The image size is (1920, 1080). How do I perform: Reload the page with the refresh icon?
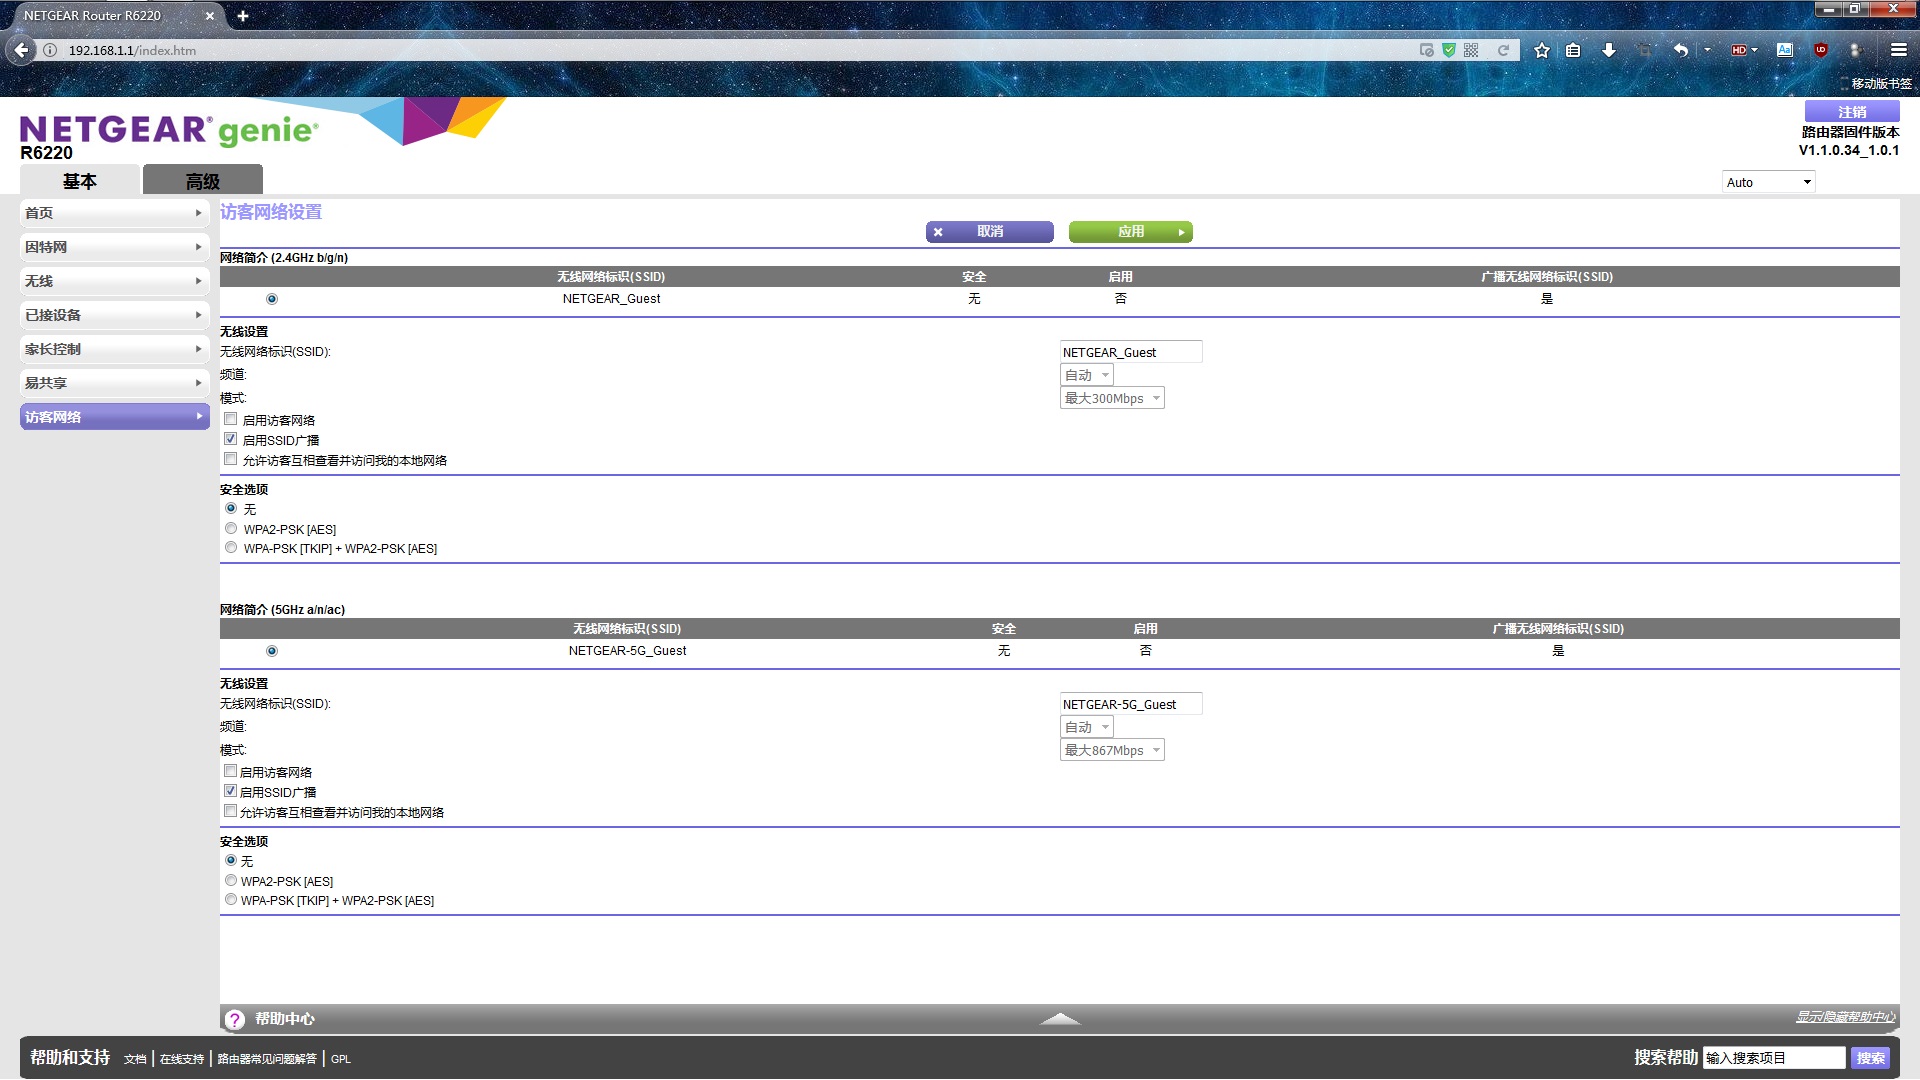click(1502, 50)
